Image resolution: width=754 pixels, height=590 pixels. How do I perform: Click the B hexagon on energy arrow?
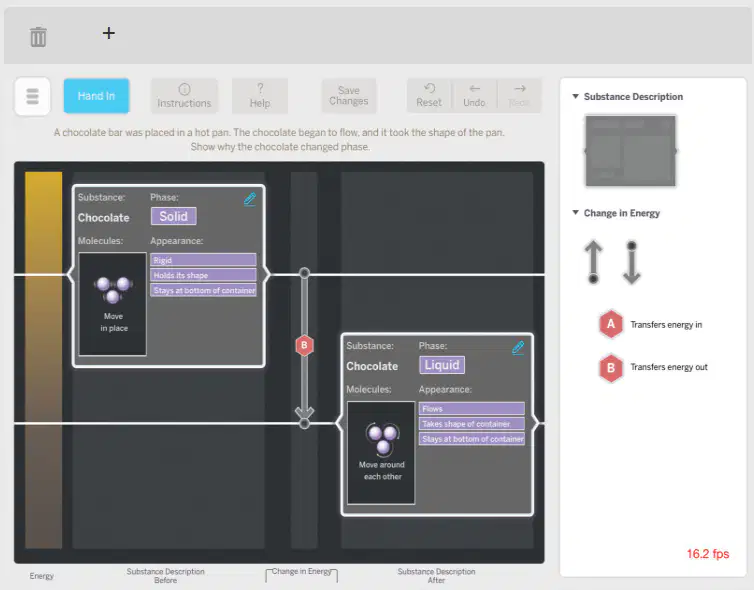click(x=304, y=345)
